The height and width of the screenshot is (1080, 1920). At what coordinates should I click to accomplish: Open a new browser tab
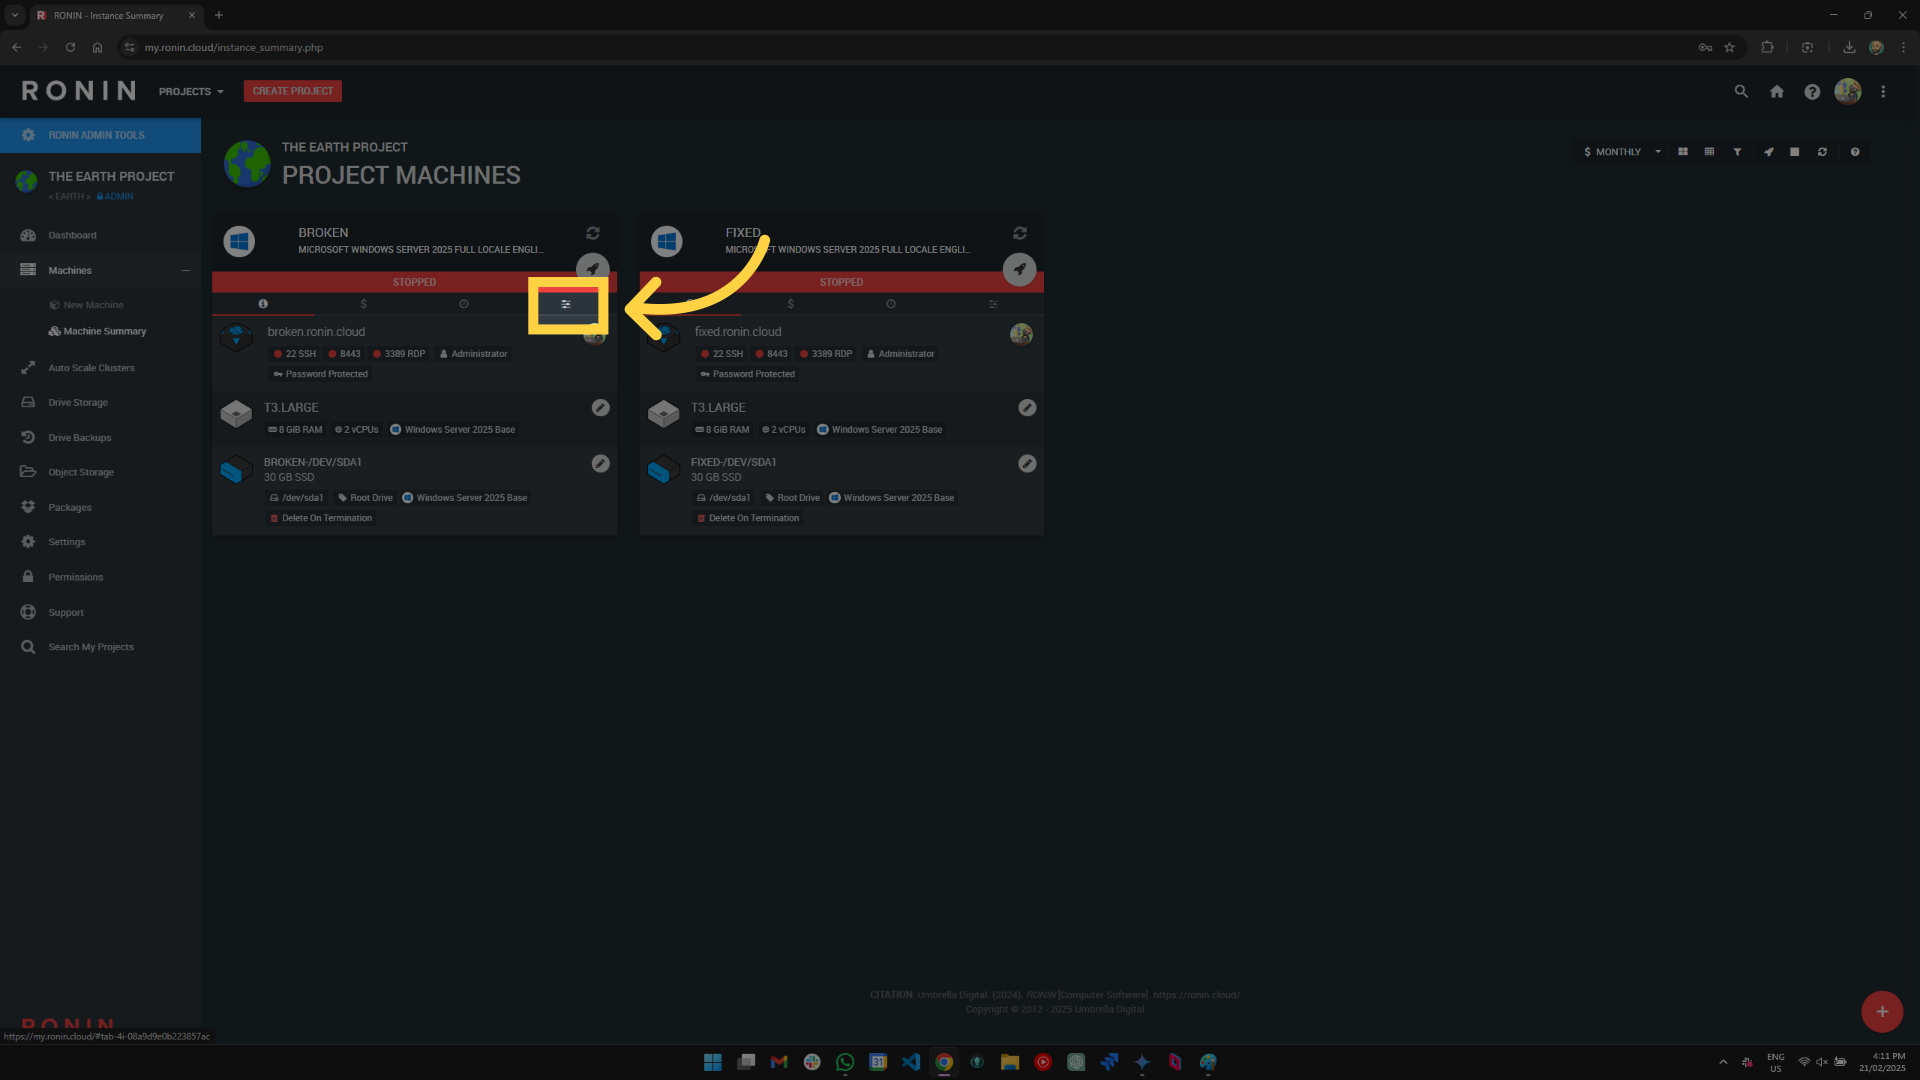click(x=219, y=15)
